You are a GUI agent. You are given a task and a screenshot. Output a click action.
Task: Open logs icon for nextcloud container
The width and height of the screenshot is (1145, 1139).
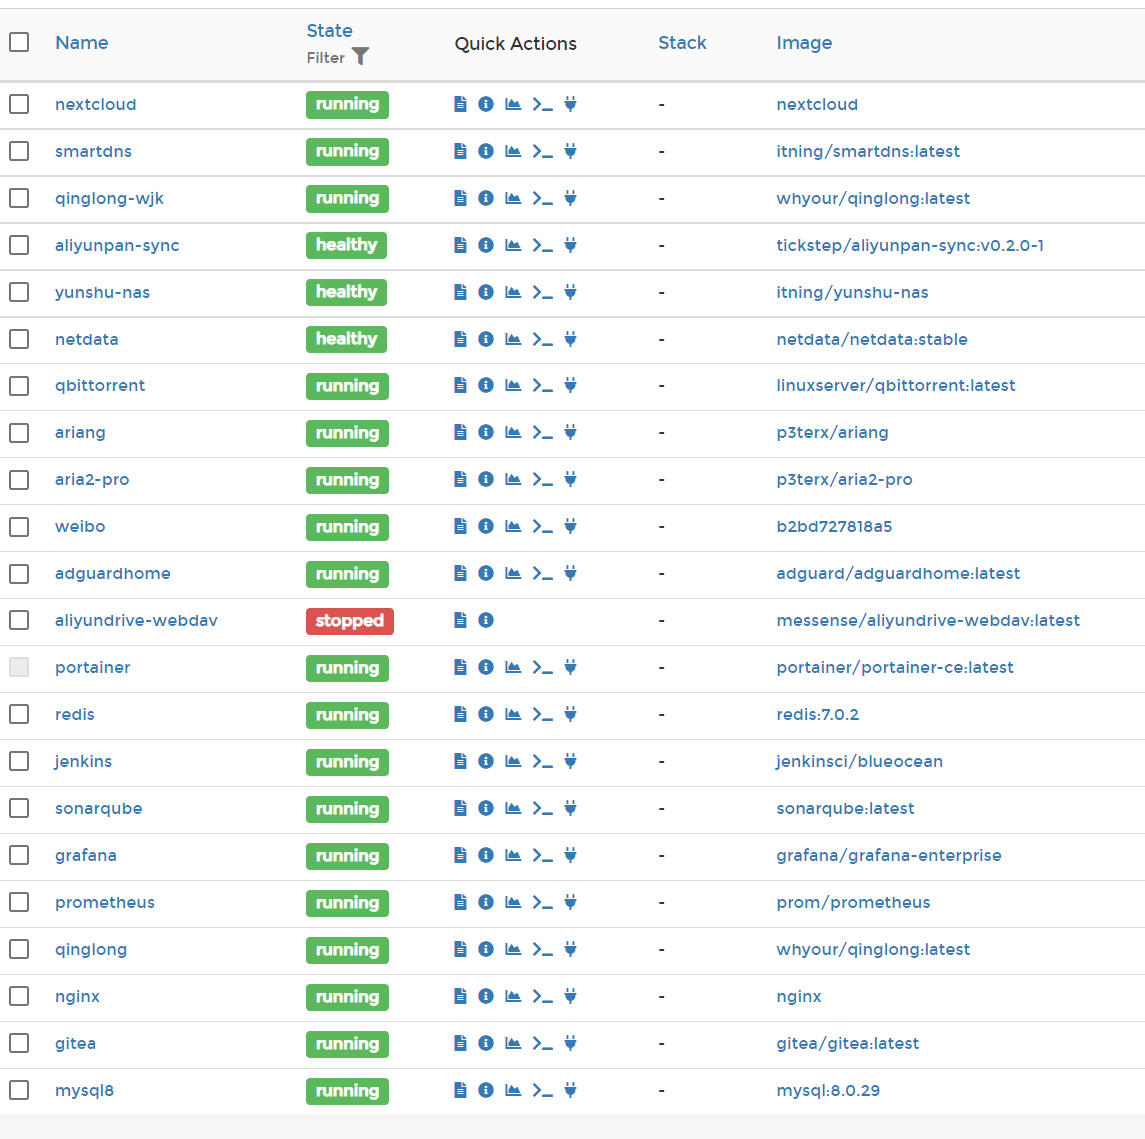tap(460, 104)
